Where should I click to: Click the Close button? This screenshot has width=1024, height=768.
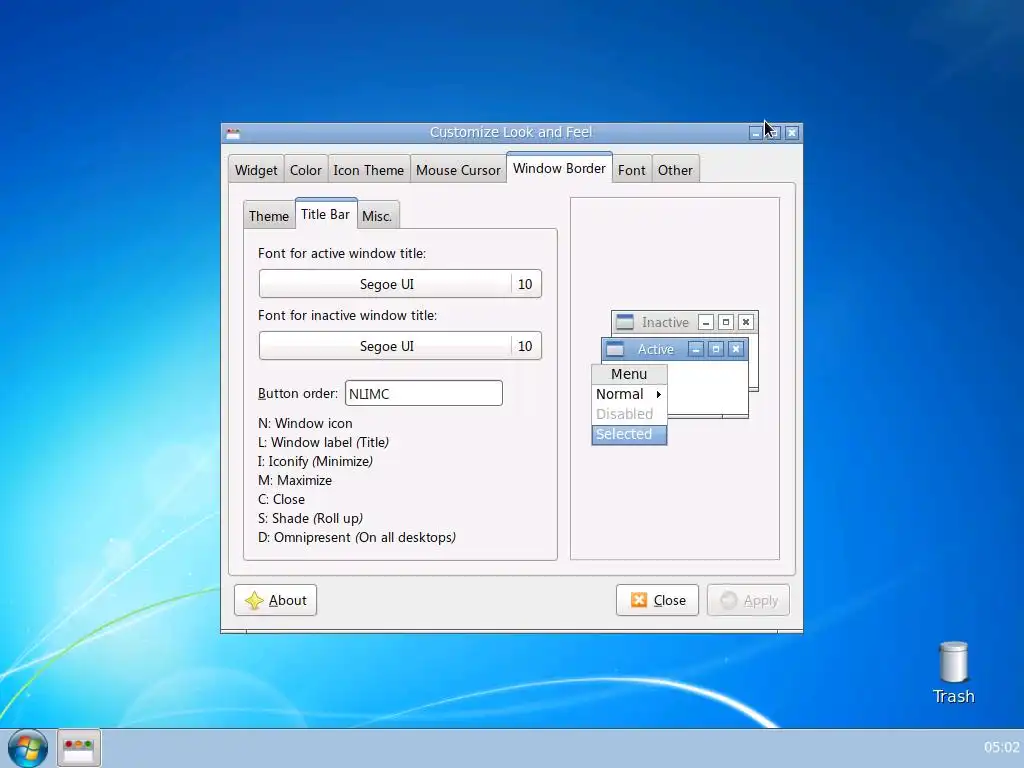click(x=658, y=600)
